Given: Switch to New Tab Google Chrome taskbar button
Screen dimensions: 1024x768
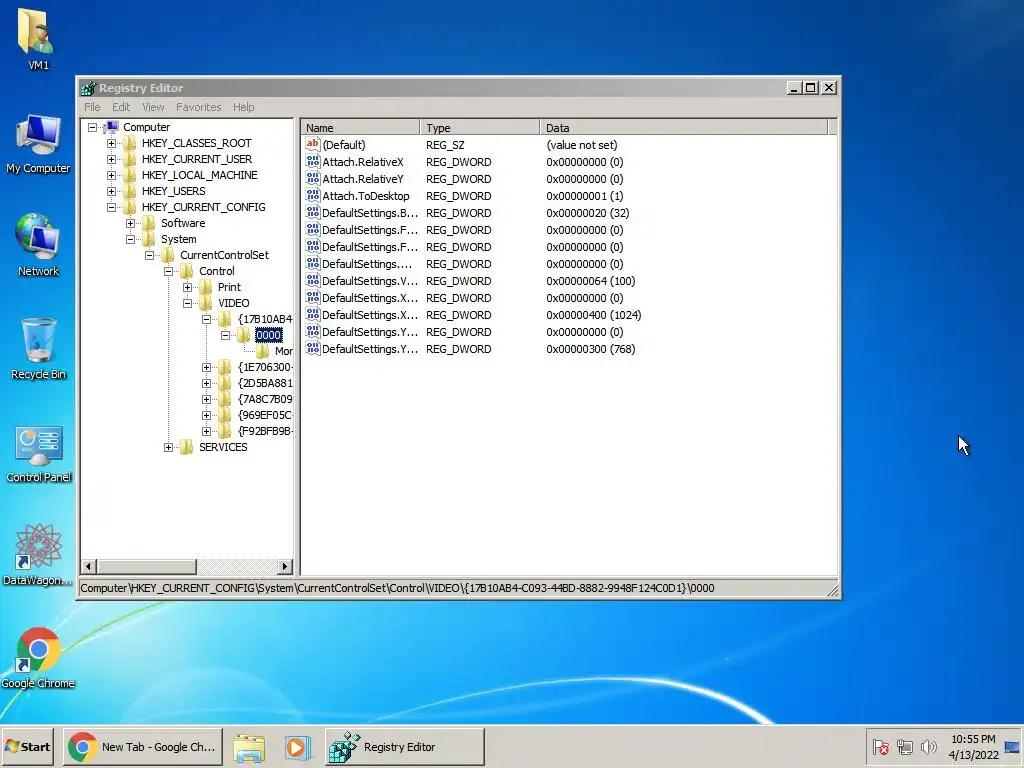Looking at the screenshot, I should [x=143, y=746].
